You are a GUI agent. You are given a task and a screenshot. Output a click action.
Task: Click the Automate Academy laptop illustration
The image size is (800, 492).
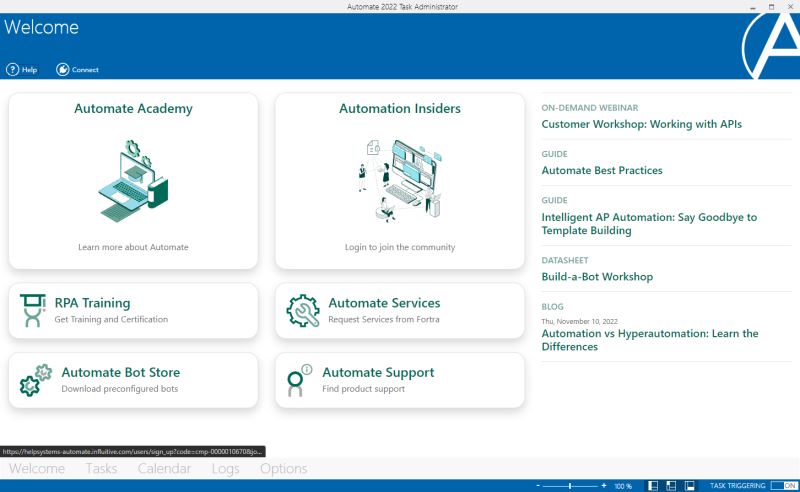coord(133,181)
